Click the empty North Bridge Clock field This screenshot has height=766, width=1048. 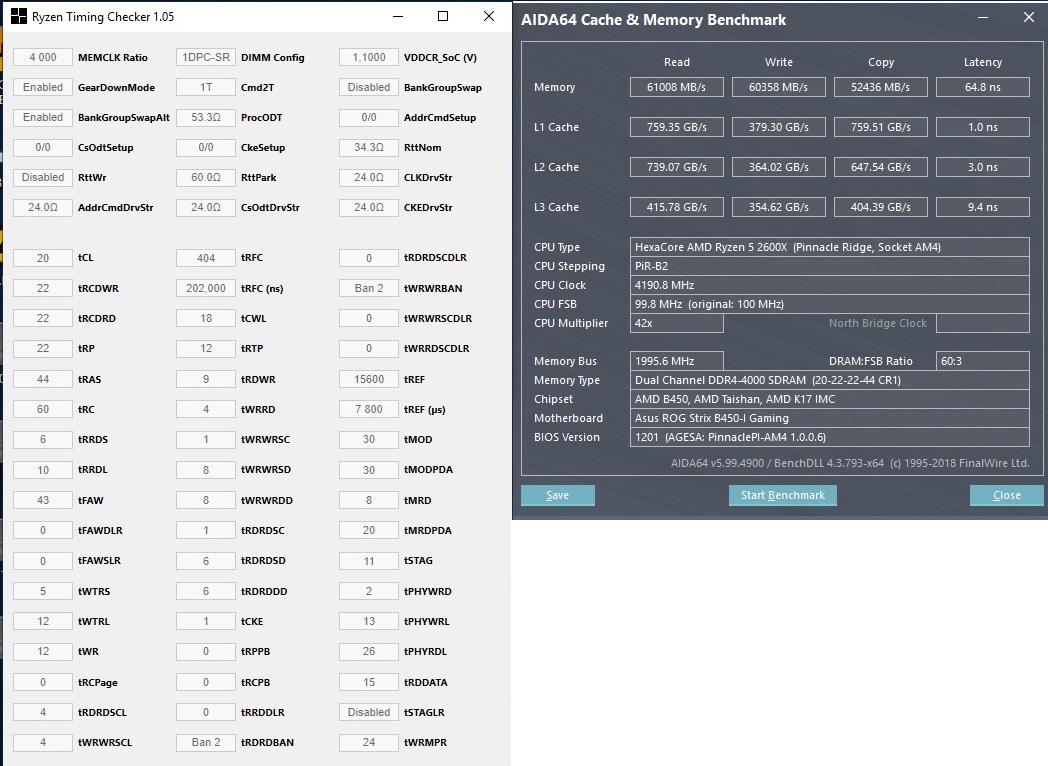[x=982, y=324]
